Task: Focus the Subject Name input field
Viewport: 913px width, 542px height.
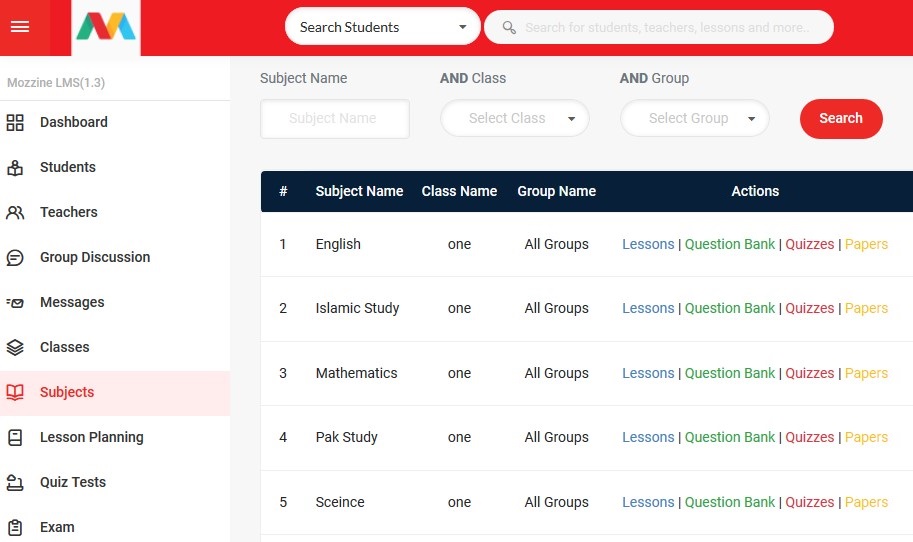Action: 334,118
